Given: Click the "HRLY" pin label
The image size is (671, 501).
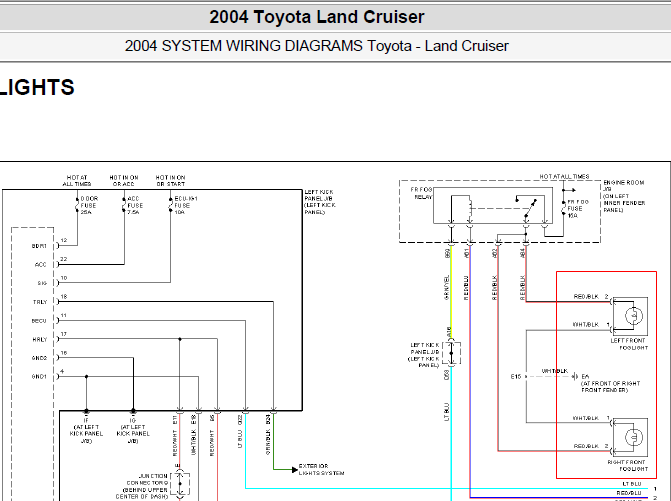Looking at the screenshot, I should pos(40,340).
